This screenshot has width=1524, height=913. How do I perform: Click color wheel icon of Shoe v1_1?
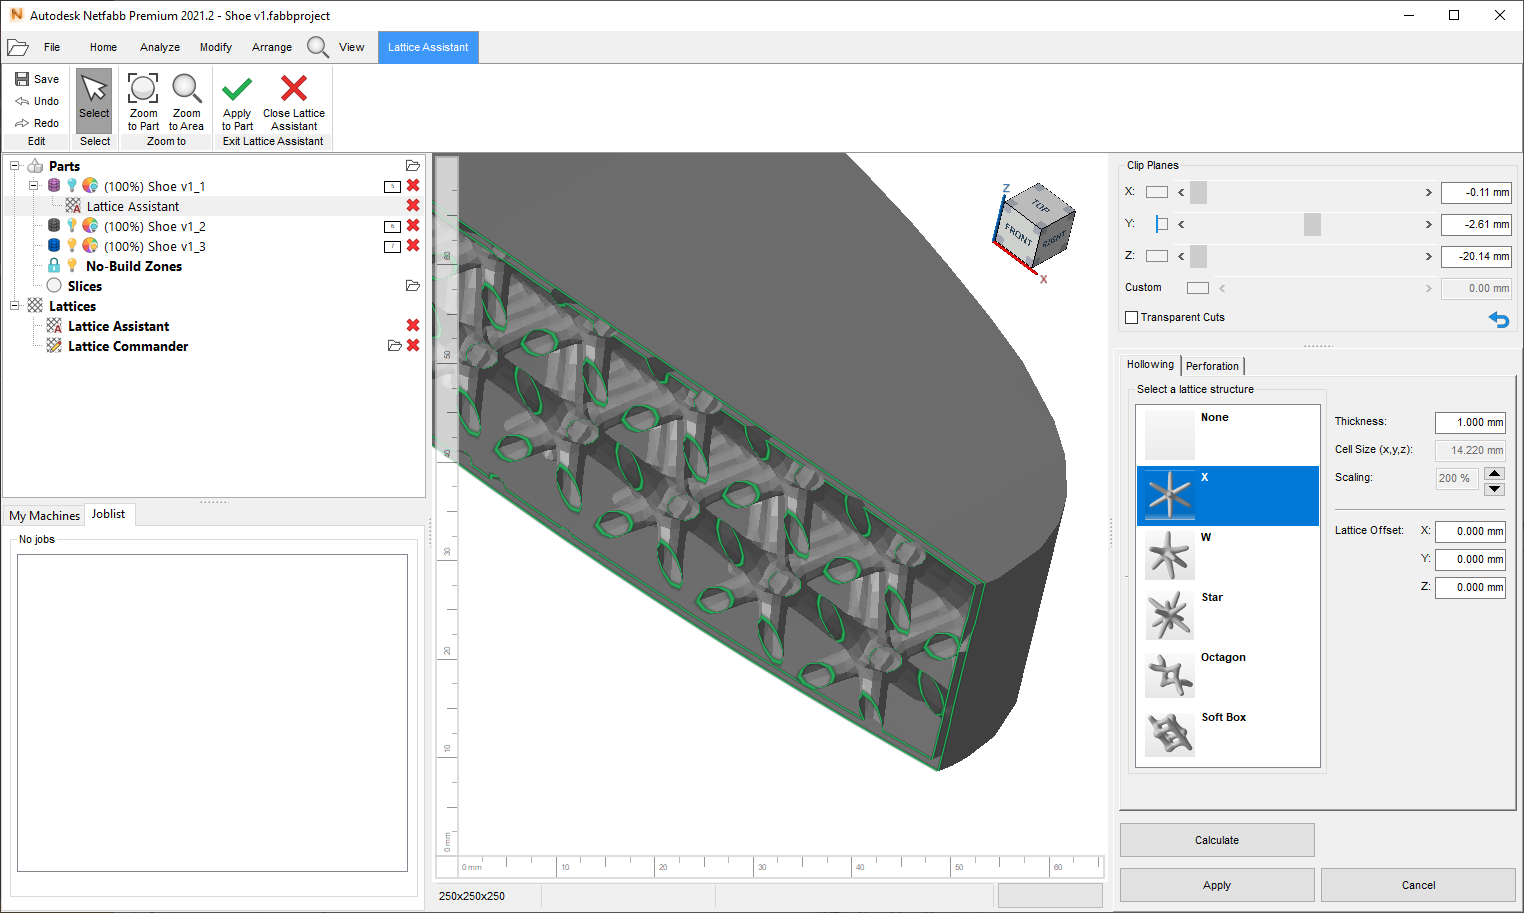tap(90, 186)
